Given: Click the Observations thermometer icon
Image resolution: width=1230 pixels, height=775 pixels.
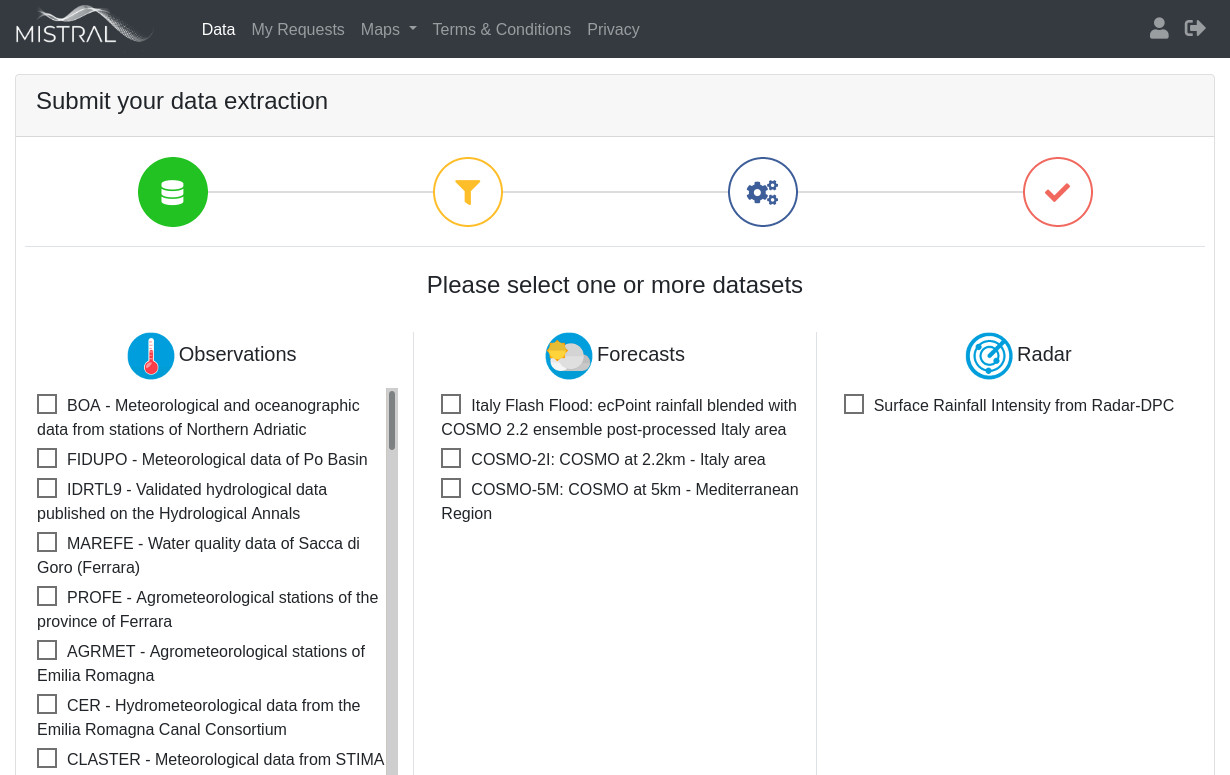Looking at the screenshot, I should (151, 356).
